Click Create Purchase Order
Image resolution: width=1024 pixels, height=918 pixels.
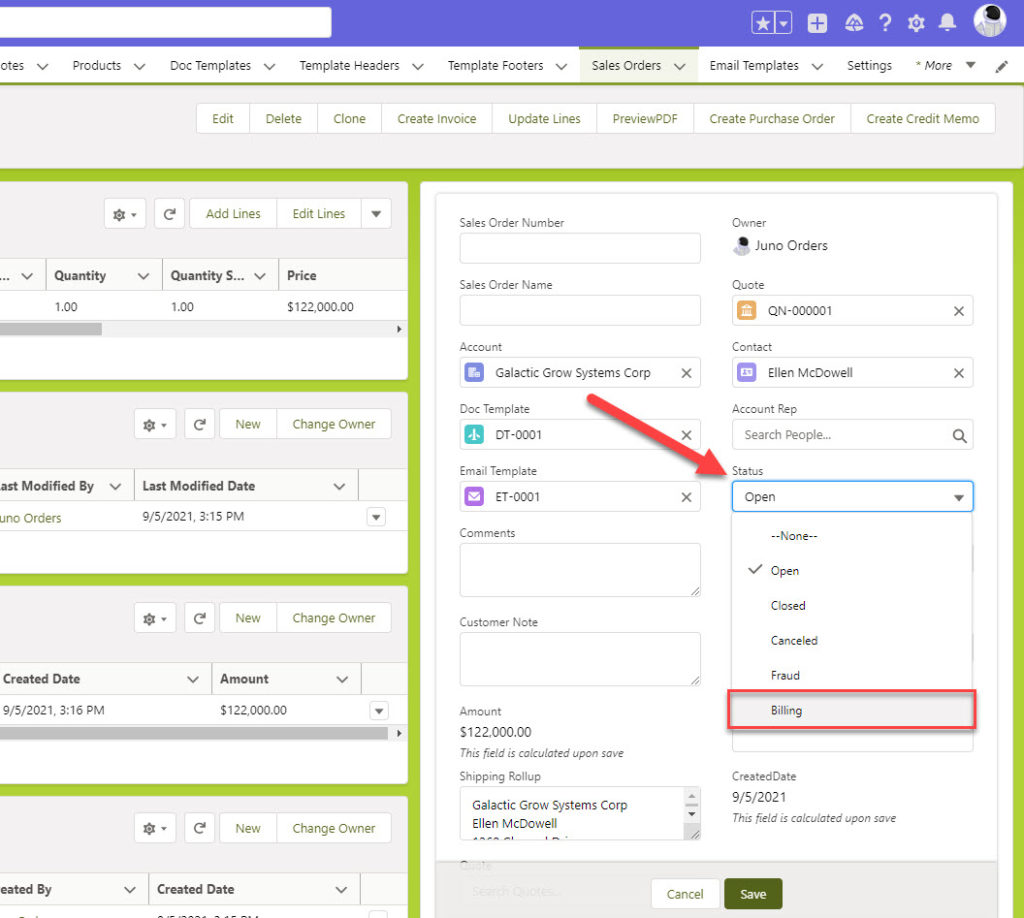(x=772, y=118)
